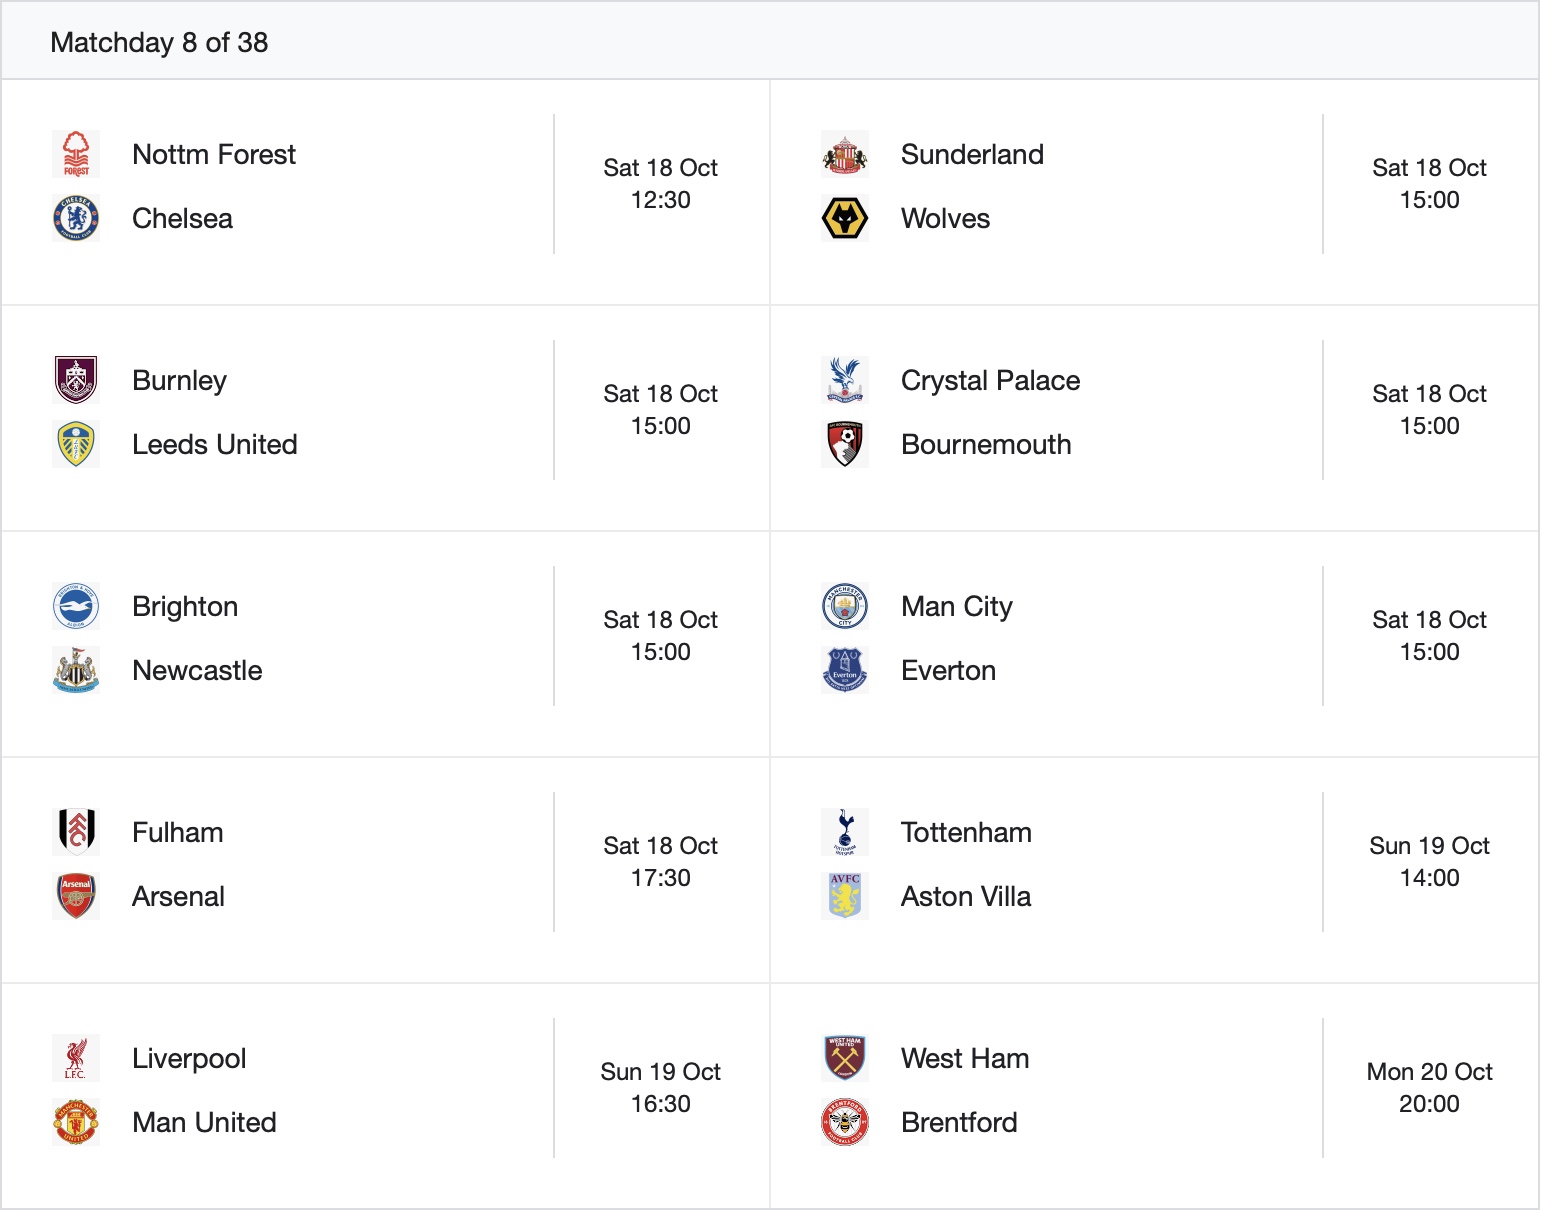Click the Arsenal cannon badge
Viewport: 1542px width, 1210px height.
click(76, 896)
